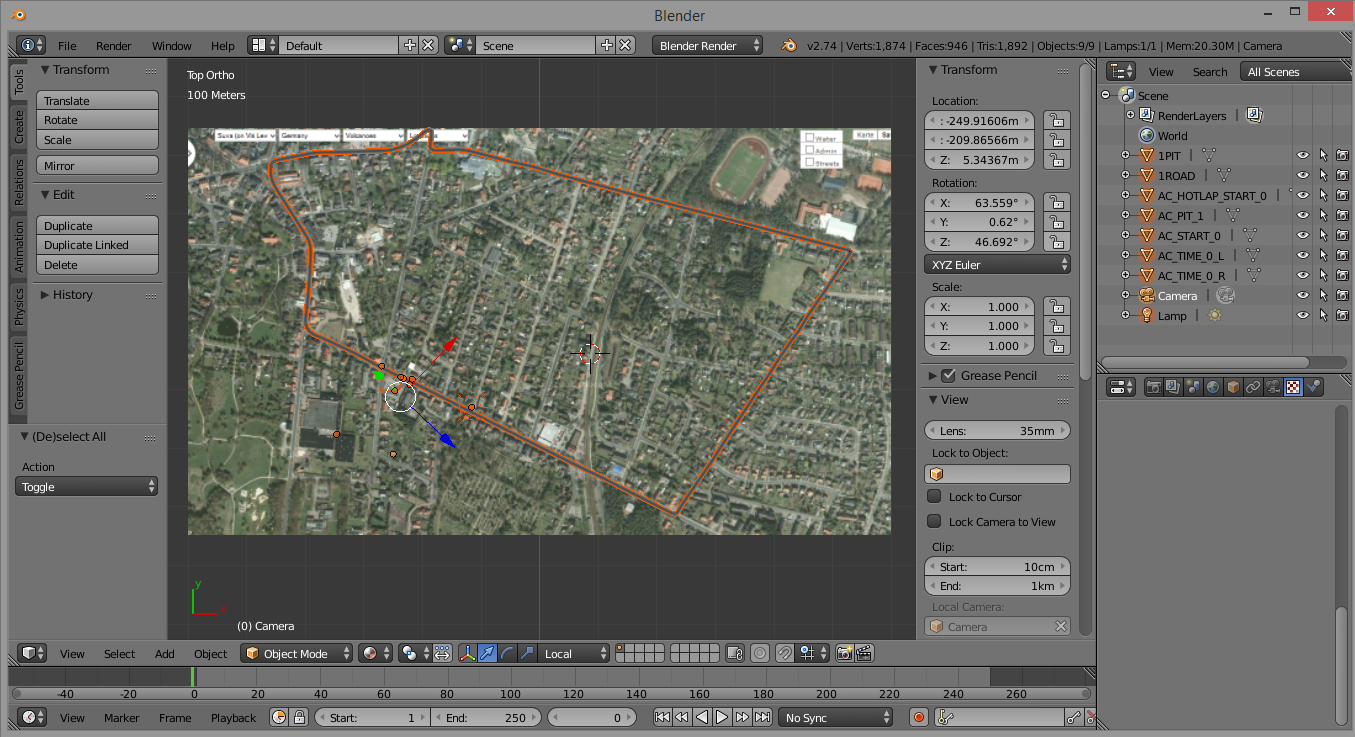Open the Local transform orientation dropdown

point(573,653)
